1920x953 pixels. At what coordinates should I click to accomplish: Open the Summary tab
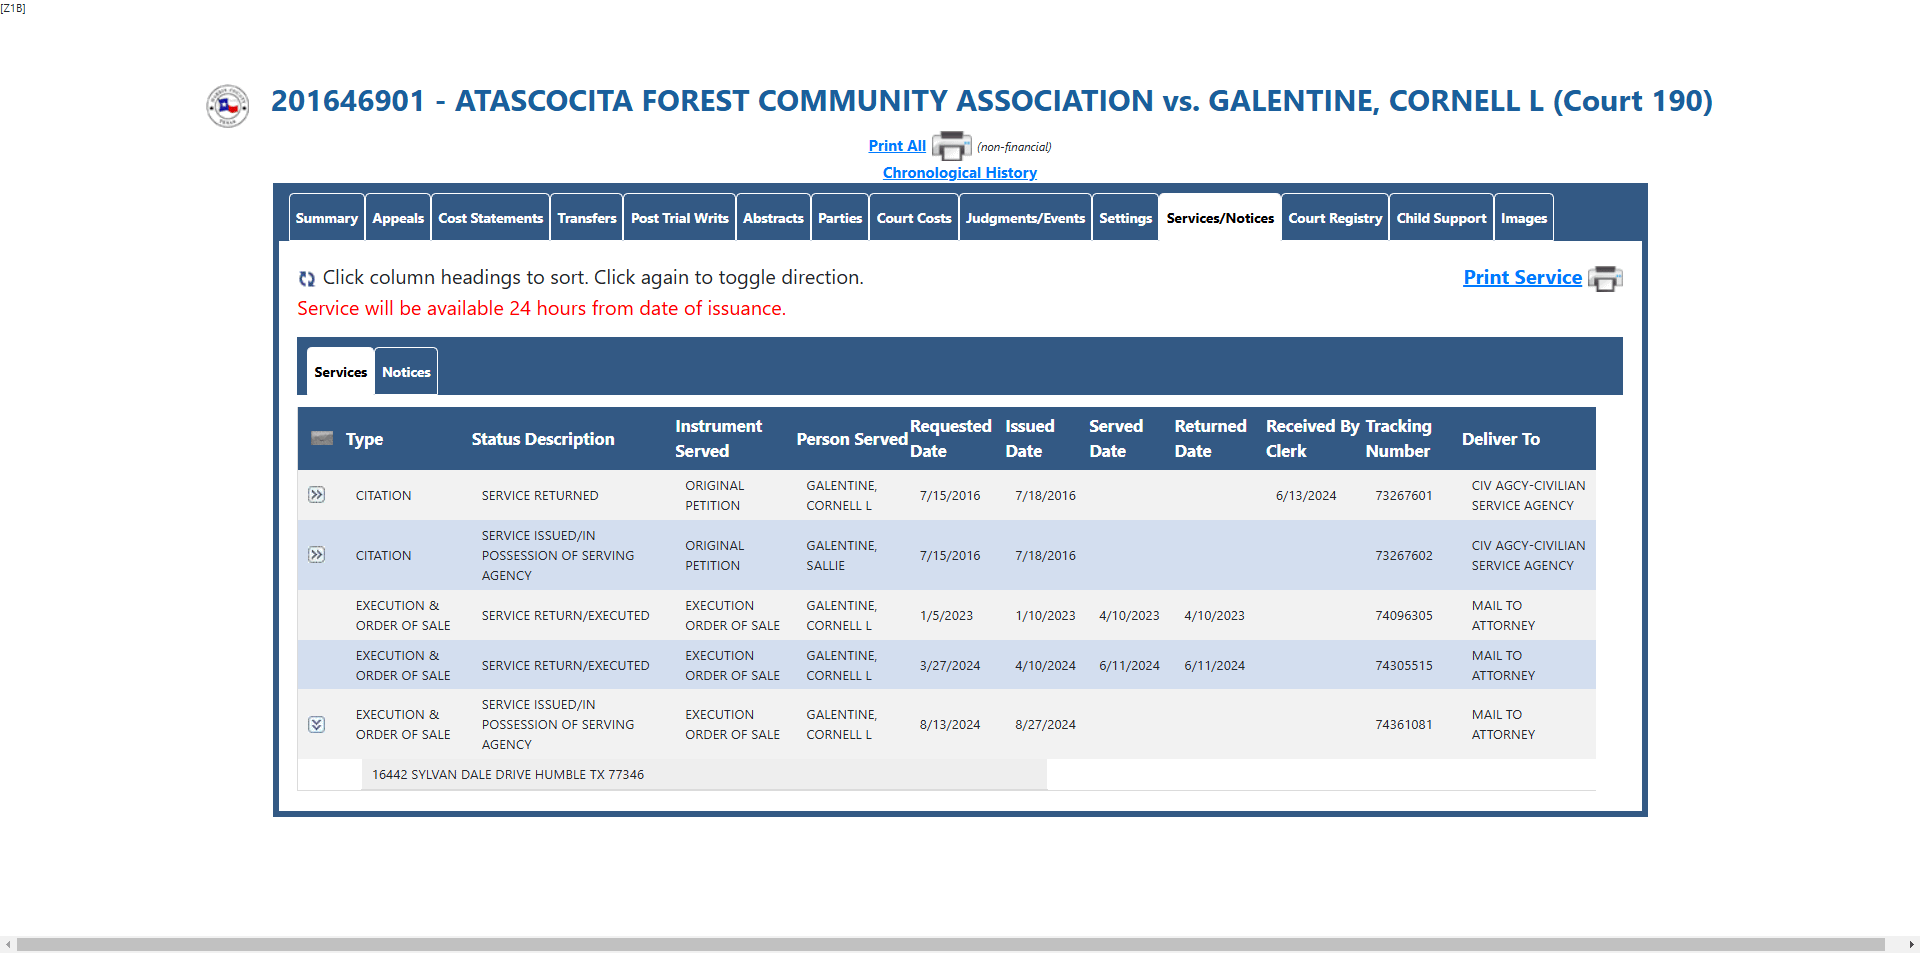tap(327, 218)
